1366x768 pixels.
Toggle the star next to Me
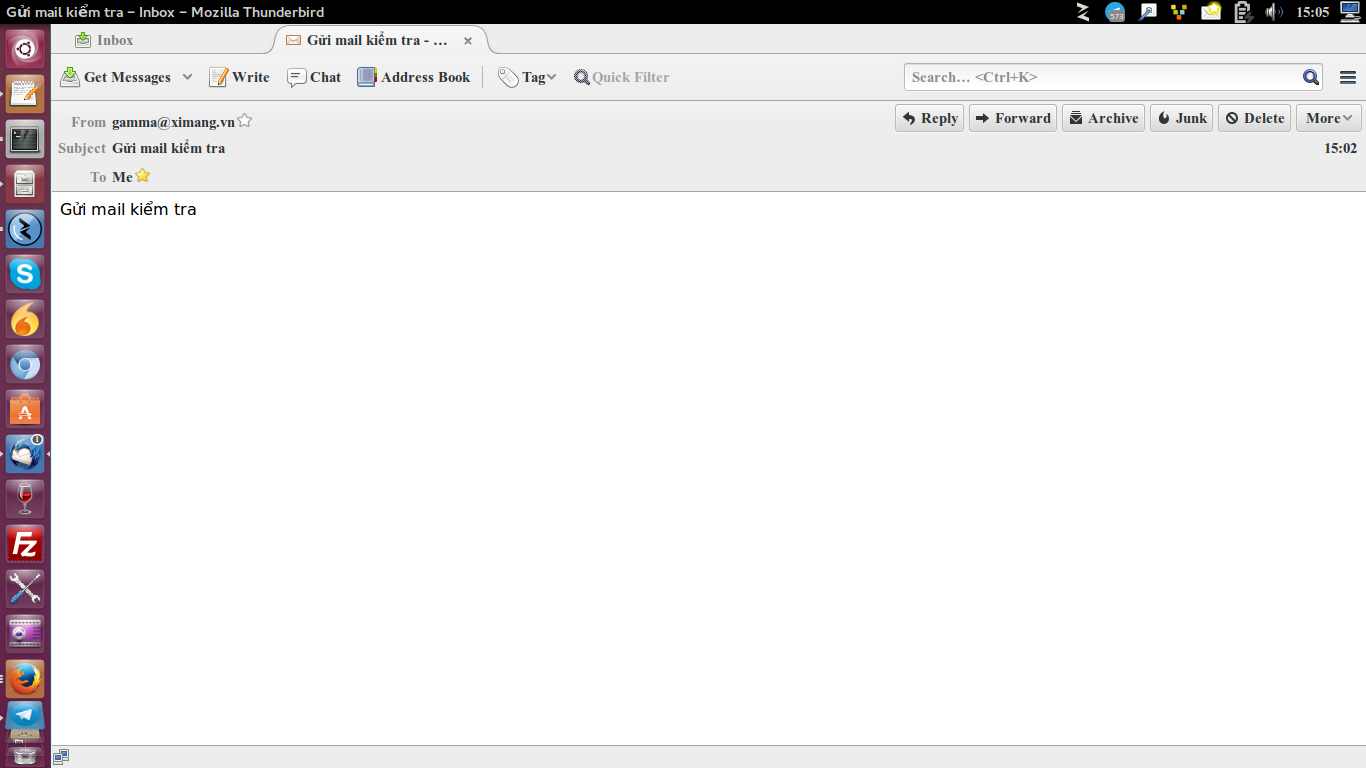click(x=143, y=175)
